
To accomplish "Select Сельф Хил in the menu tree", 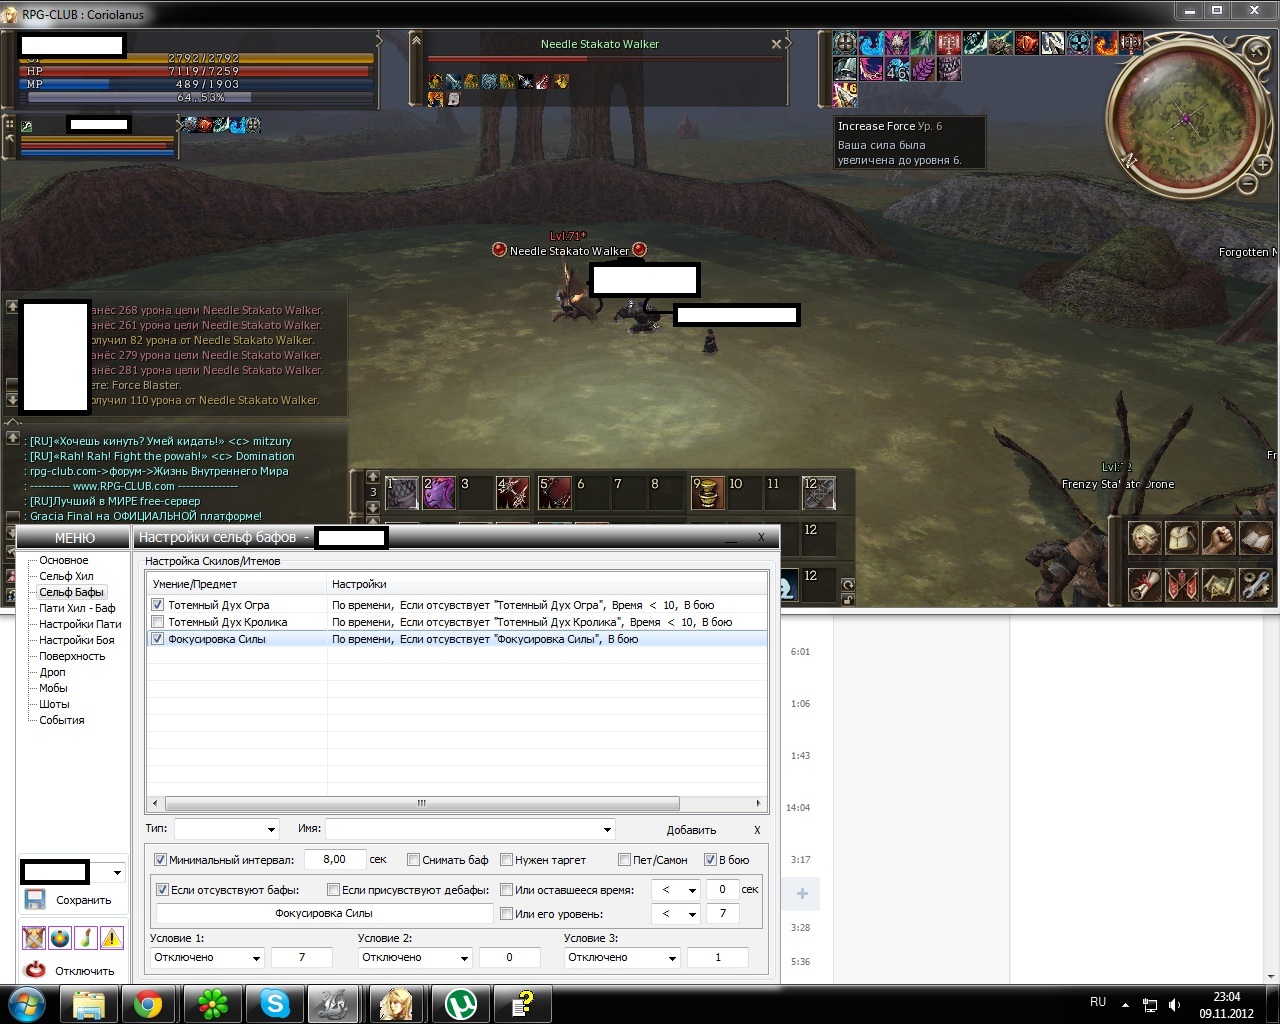I will (66, 577).
